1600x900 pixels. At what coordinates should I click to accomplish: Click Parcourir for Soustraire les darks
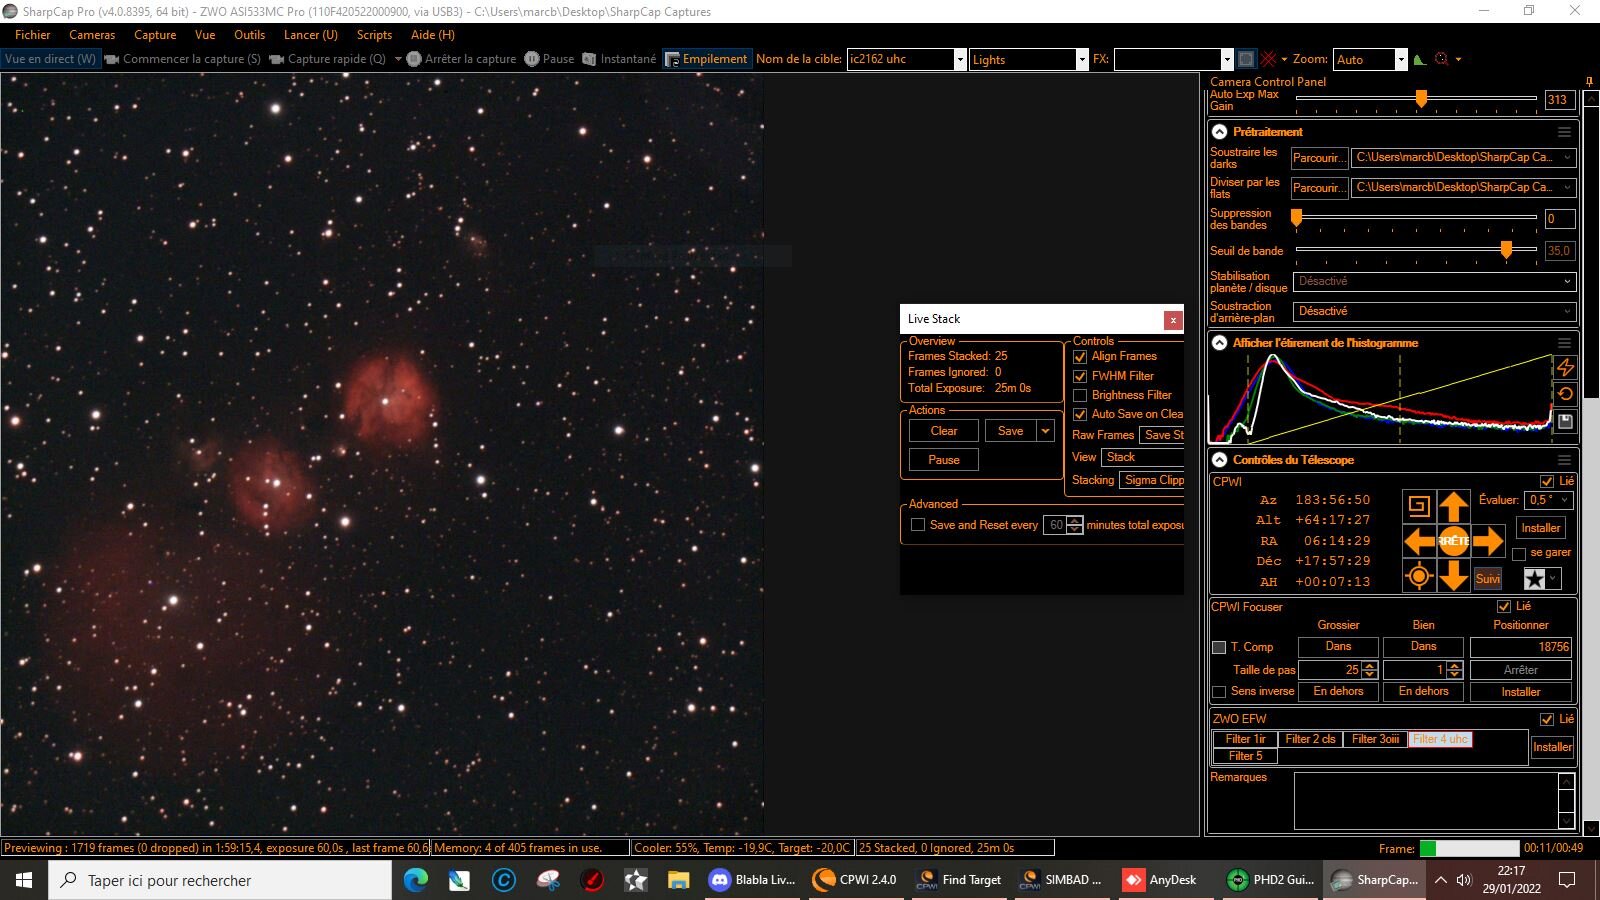(1319, 158)
